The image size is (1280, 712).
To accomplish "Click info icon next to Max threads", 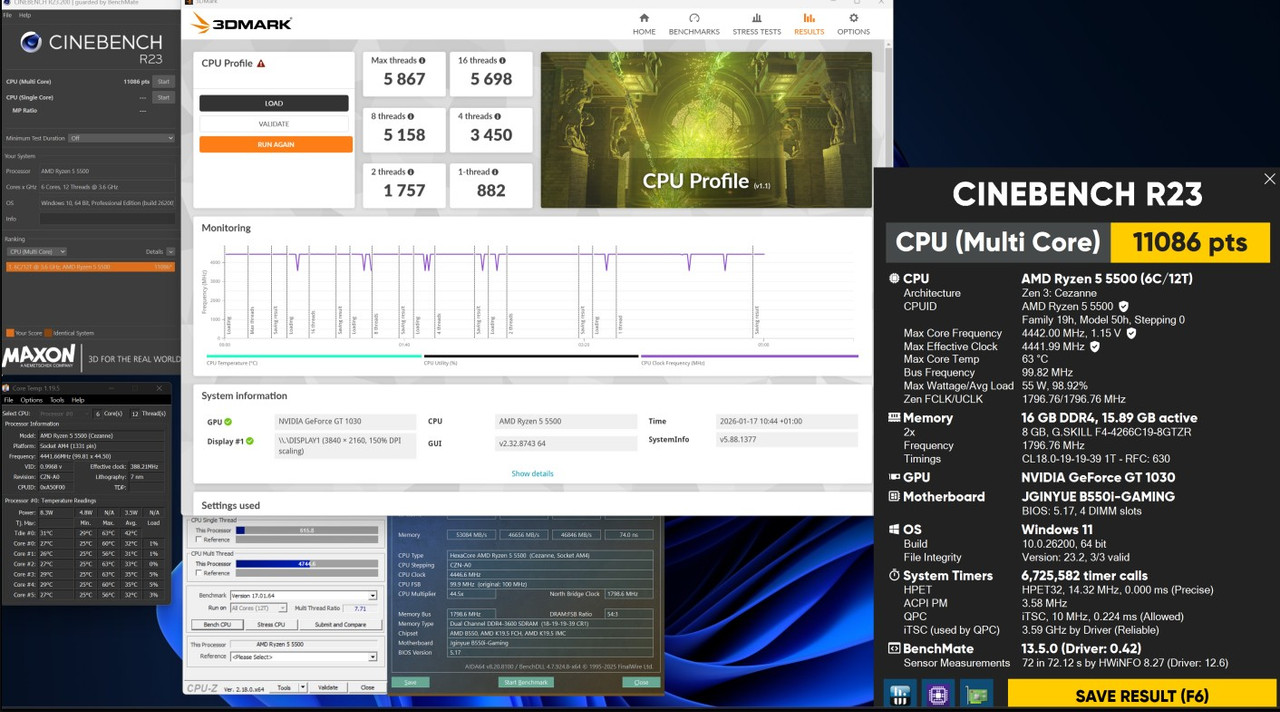I will tap(422, 60).
